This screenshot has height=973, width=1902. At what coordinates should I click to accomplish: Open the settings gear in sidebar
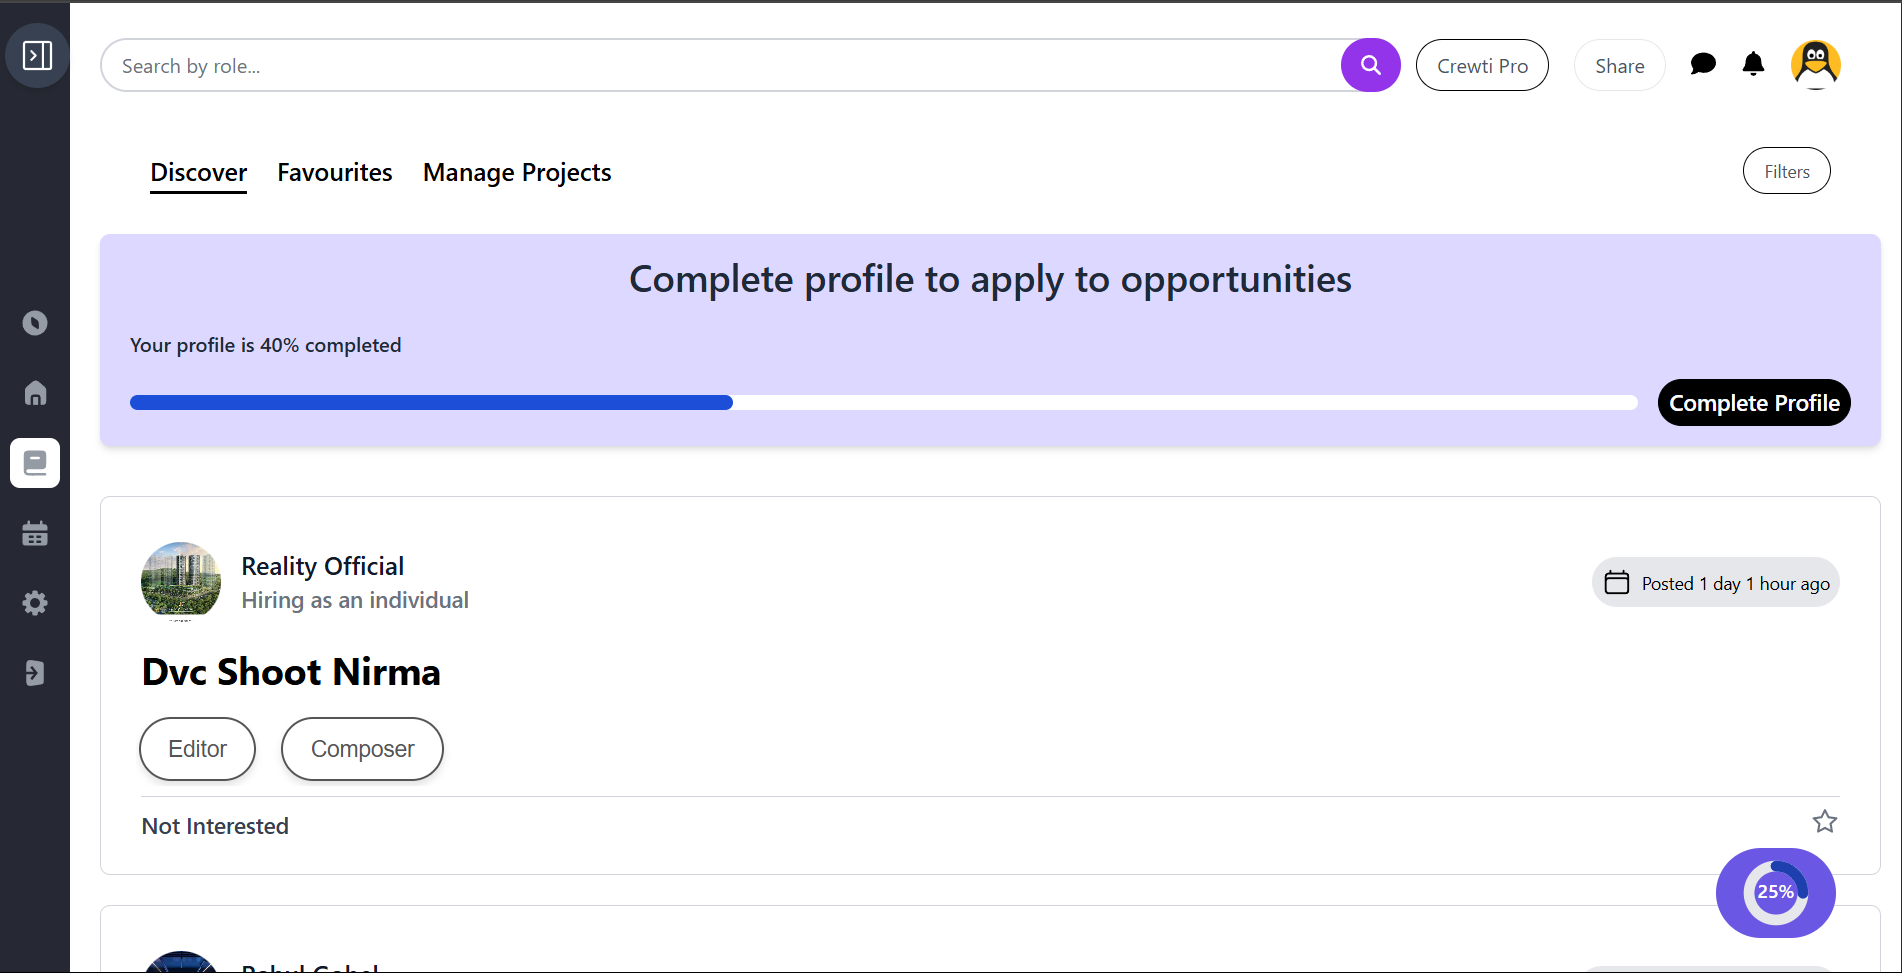[x=35, y=603]
